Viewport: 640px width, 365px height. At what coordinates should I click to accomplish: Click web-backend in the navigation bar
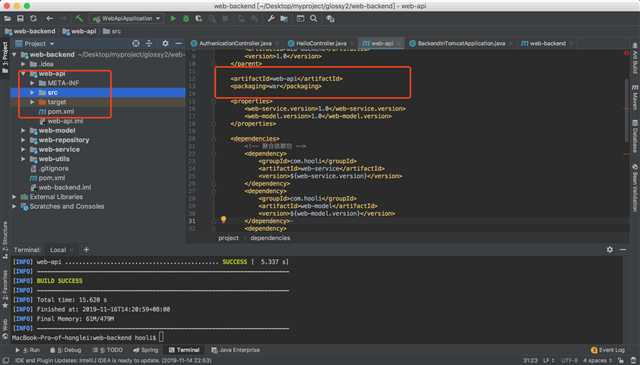coord(30,31)
